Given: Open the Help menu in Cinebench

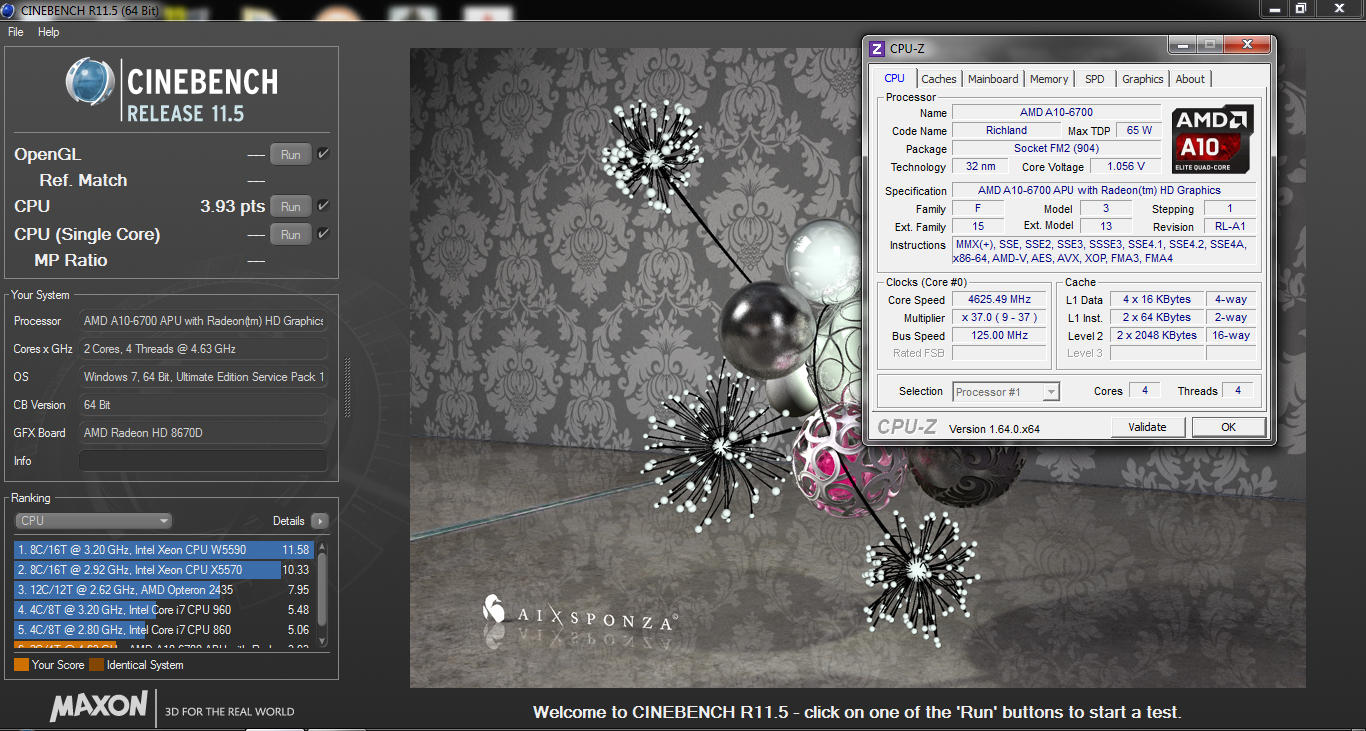Looking at the screenshot, I should tap(49, 32).
